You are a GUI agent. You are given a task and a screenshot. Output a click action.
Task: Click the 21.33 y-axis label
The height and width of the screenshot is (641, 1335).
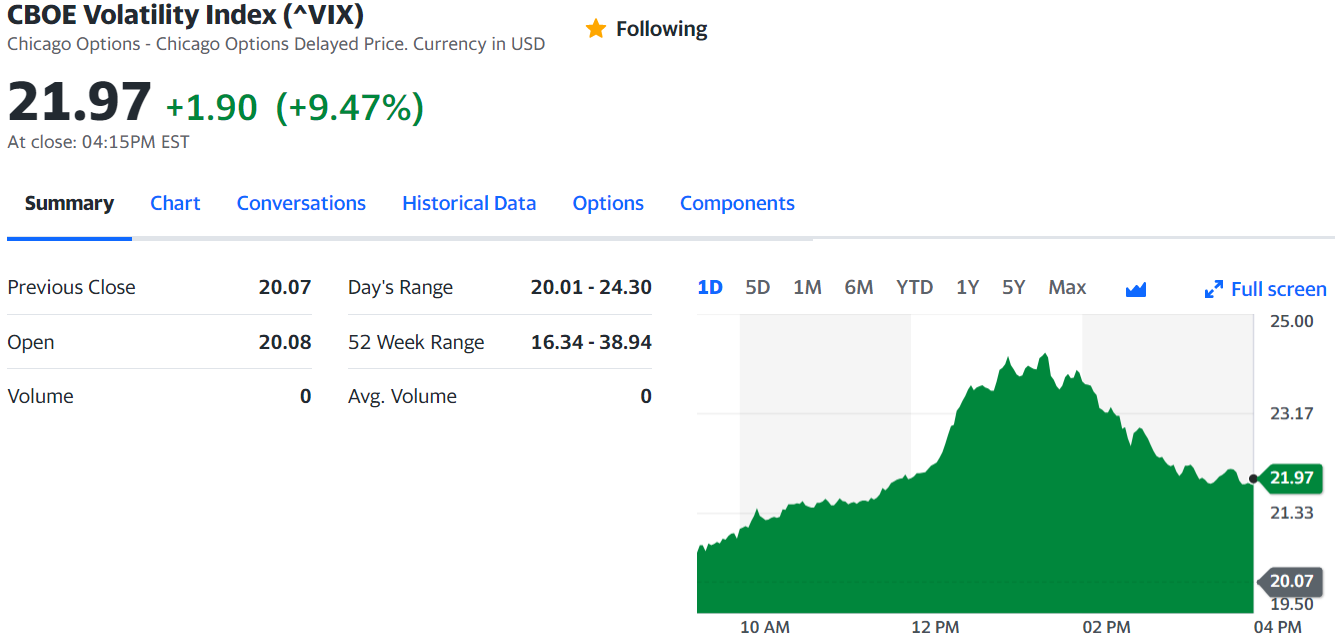[x=1292, y=513]
